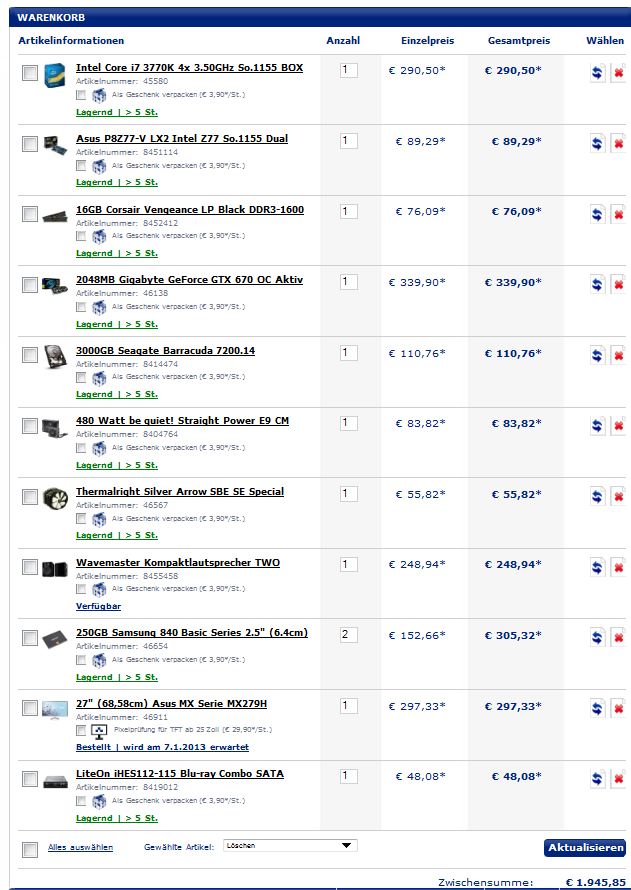Click refresh icon on Gigabyte GeForce GTX 670 row

pos(597,284)
